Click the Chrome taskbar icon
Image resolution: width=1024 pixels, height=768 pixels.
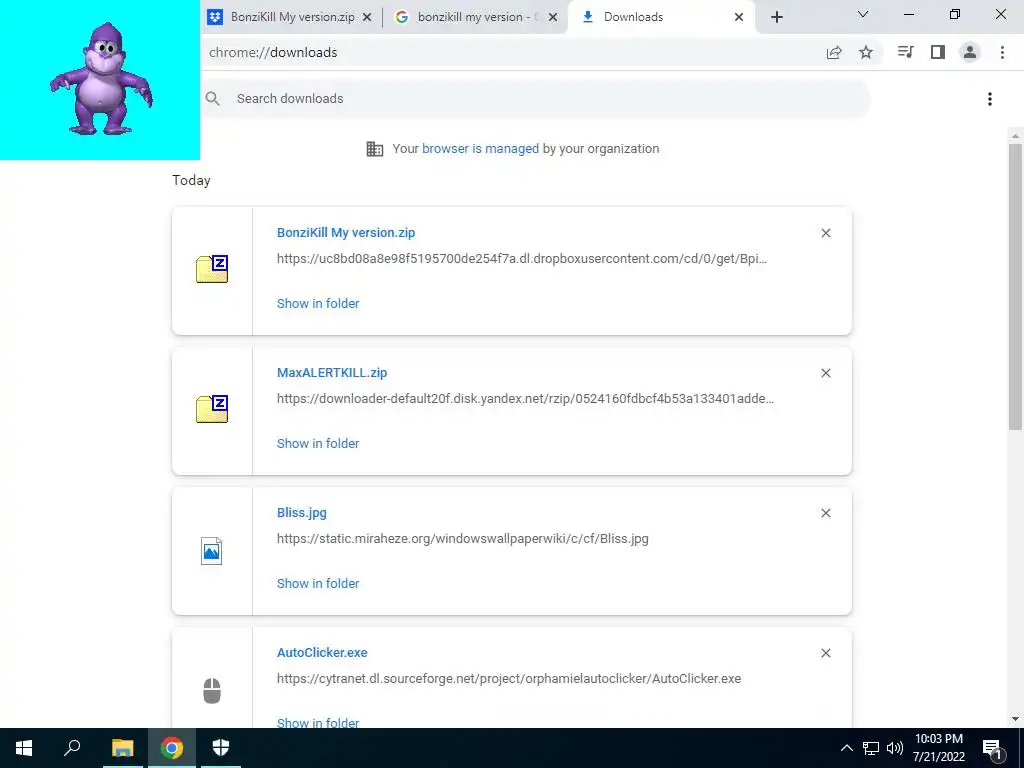pyautogui.click(x=172, y=748)
